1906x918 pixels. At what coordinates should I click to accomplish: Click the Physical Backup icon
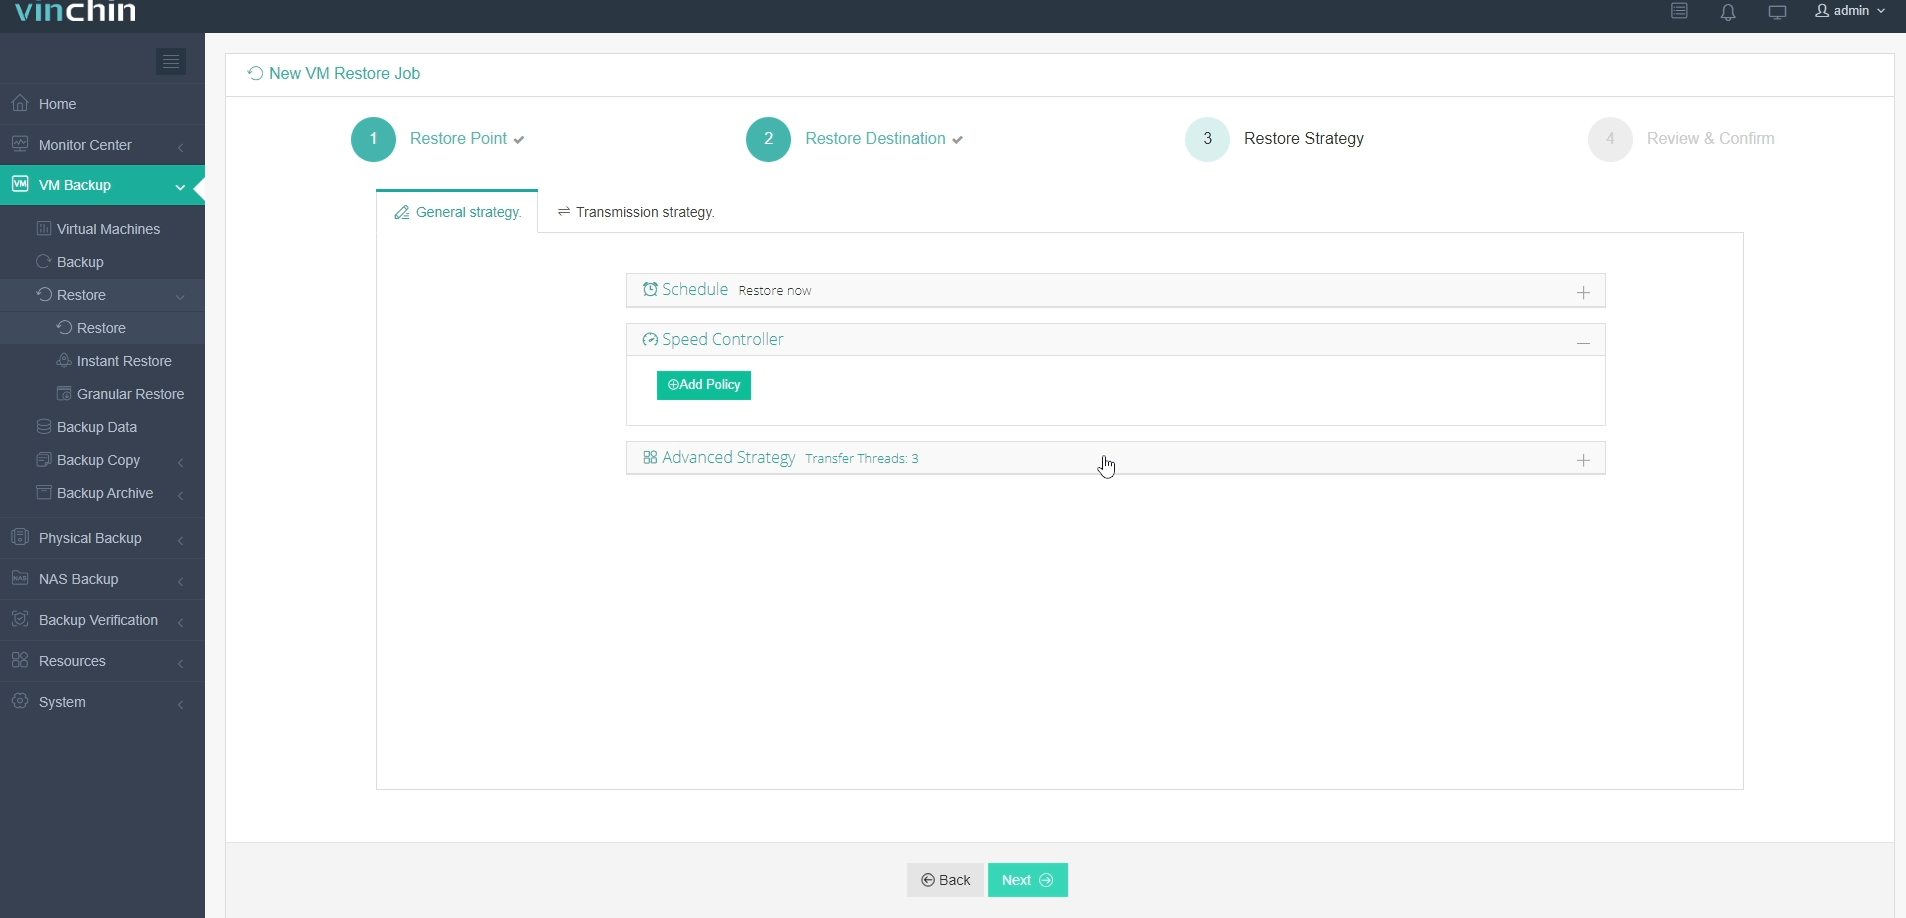[20, 537]
